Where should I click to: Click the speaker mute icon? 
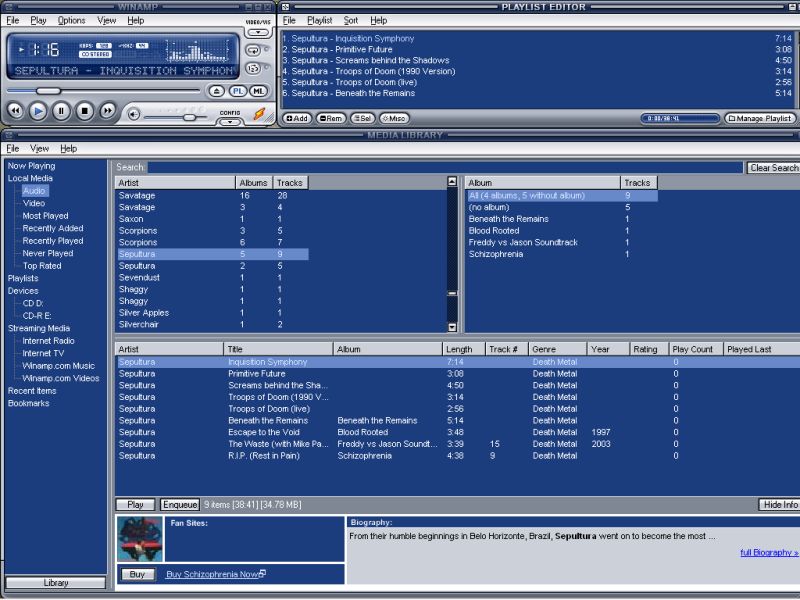pos(134,115)
